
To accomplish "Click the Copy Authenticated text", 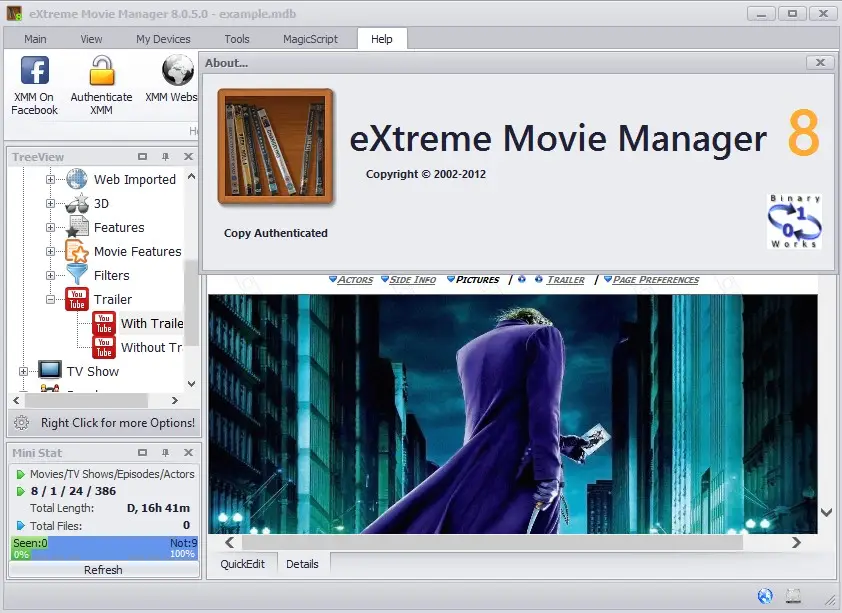I will tap(275, 233).
